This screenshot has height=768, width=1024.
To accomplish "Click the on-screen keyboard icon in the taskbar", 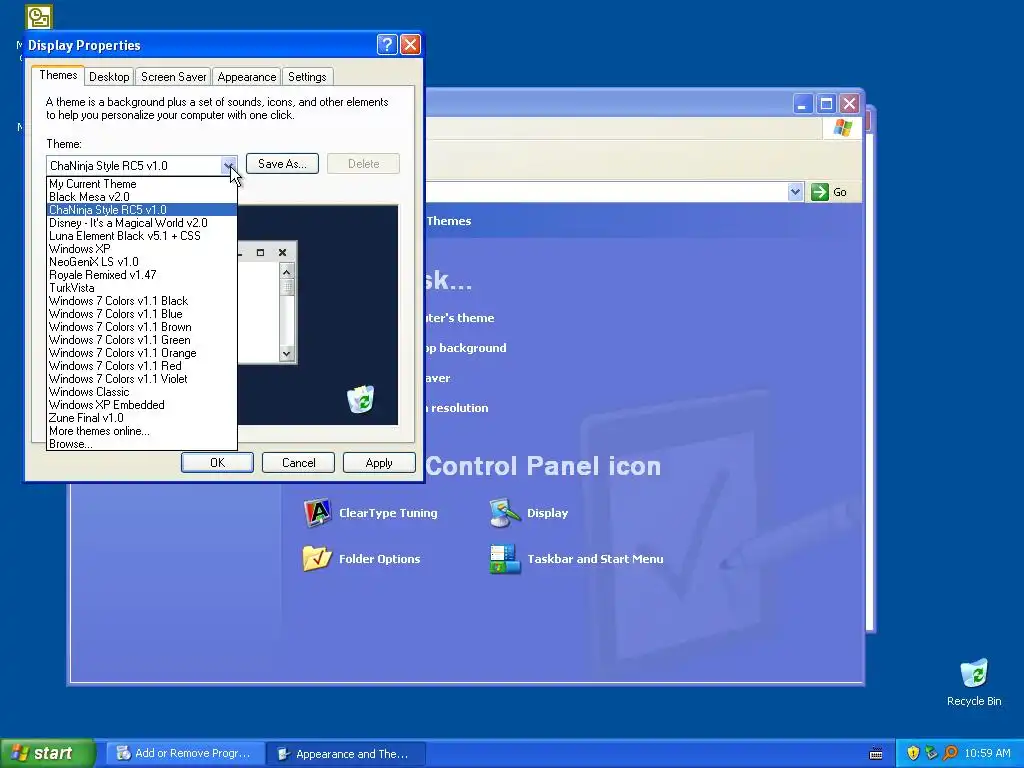I will [x=876, y=754].
